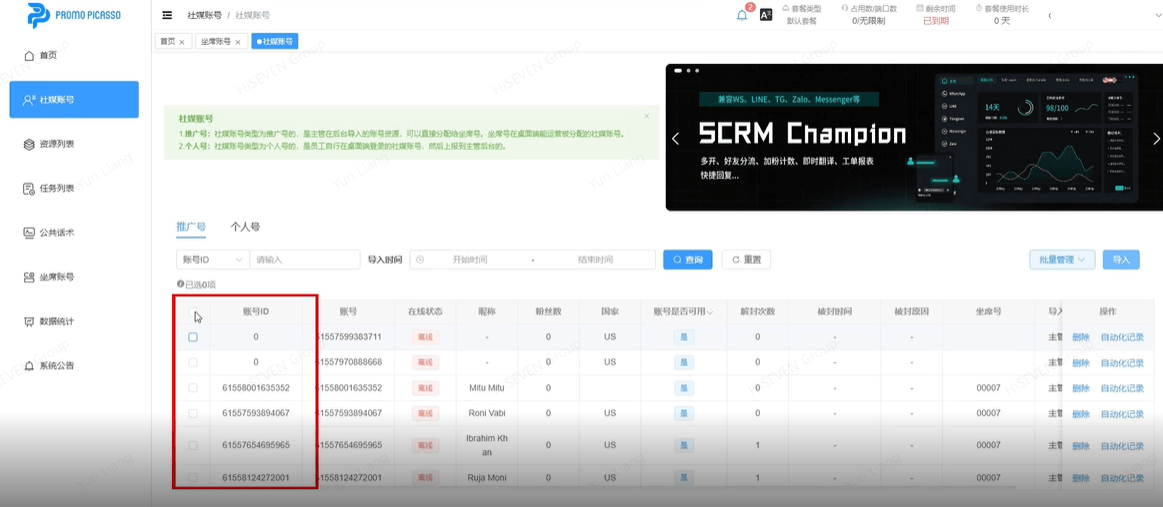This screenshot has height=507, width=1163.
Task: Select the checkbox for account 61558001635352
Action: (x=193, y=388)
